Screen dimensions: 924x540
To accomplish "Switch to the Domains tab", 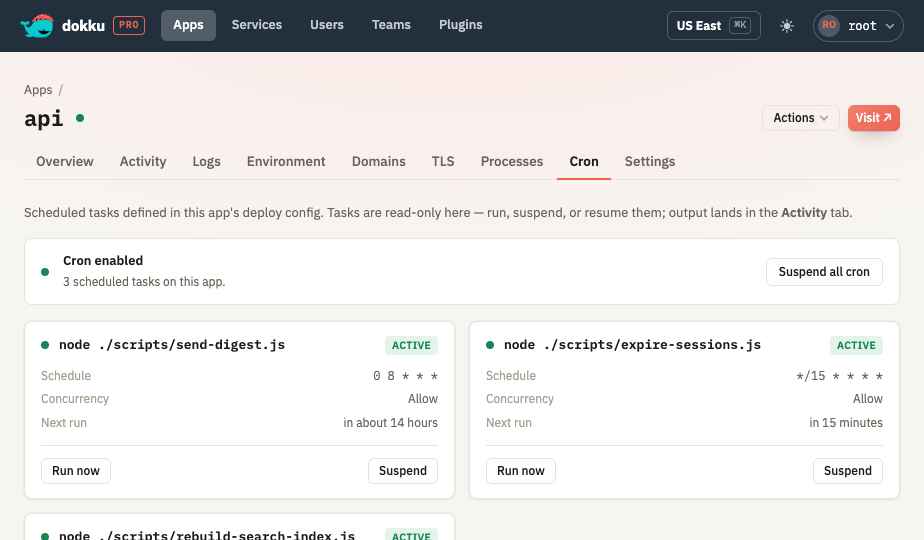I will click(x=379, y=162).
